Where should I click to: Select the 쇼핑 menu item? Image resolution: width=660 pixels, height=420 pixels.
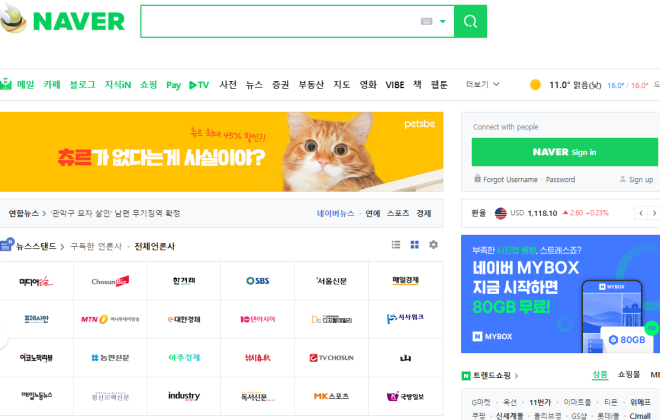[149, 85]
